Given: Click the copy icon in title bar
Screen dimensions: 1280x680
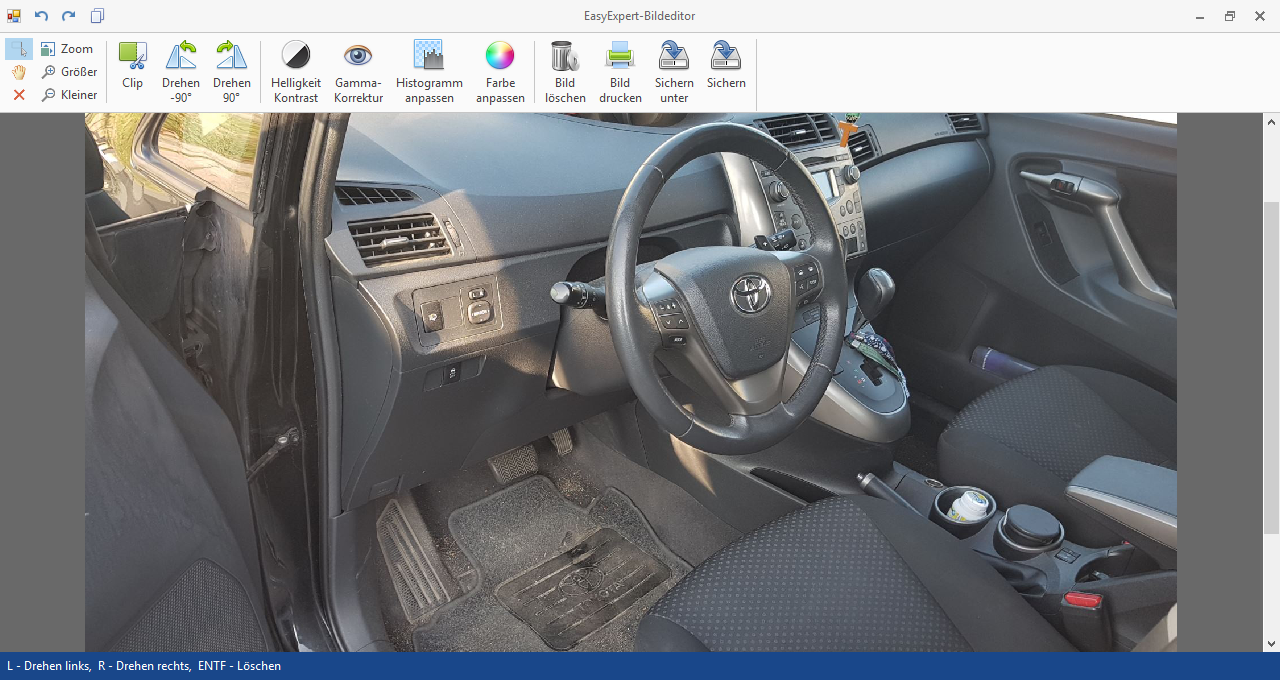Looking at the screenshot, I should tap(97, 16).
